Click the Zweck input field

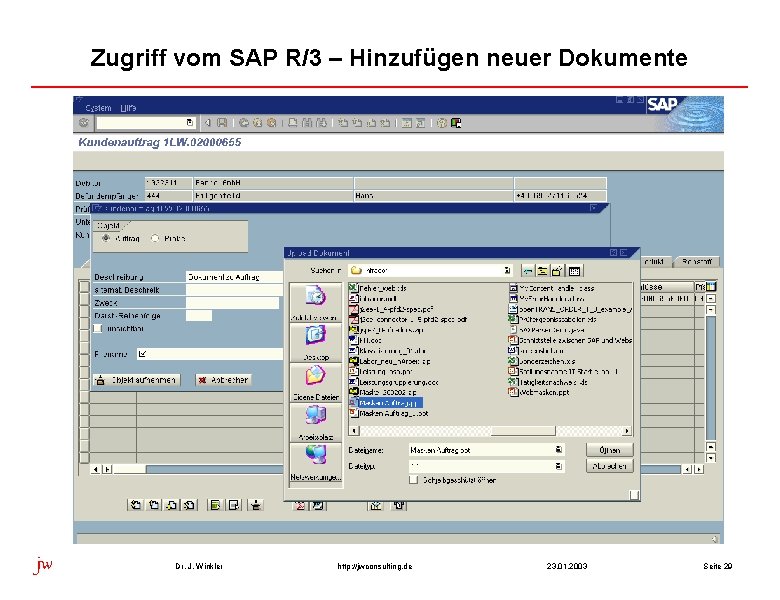(232, 302)
